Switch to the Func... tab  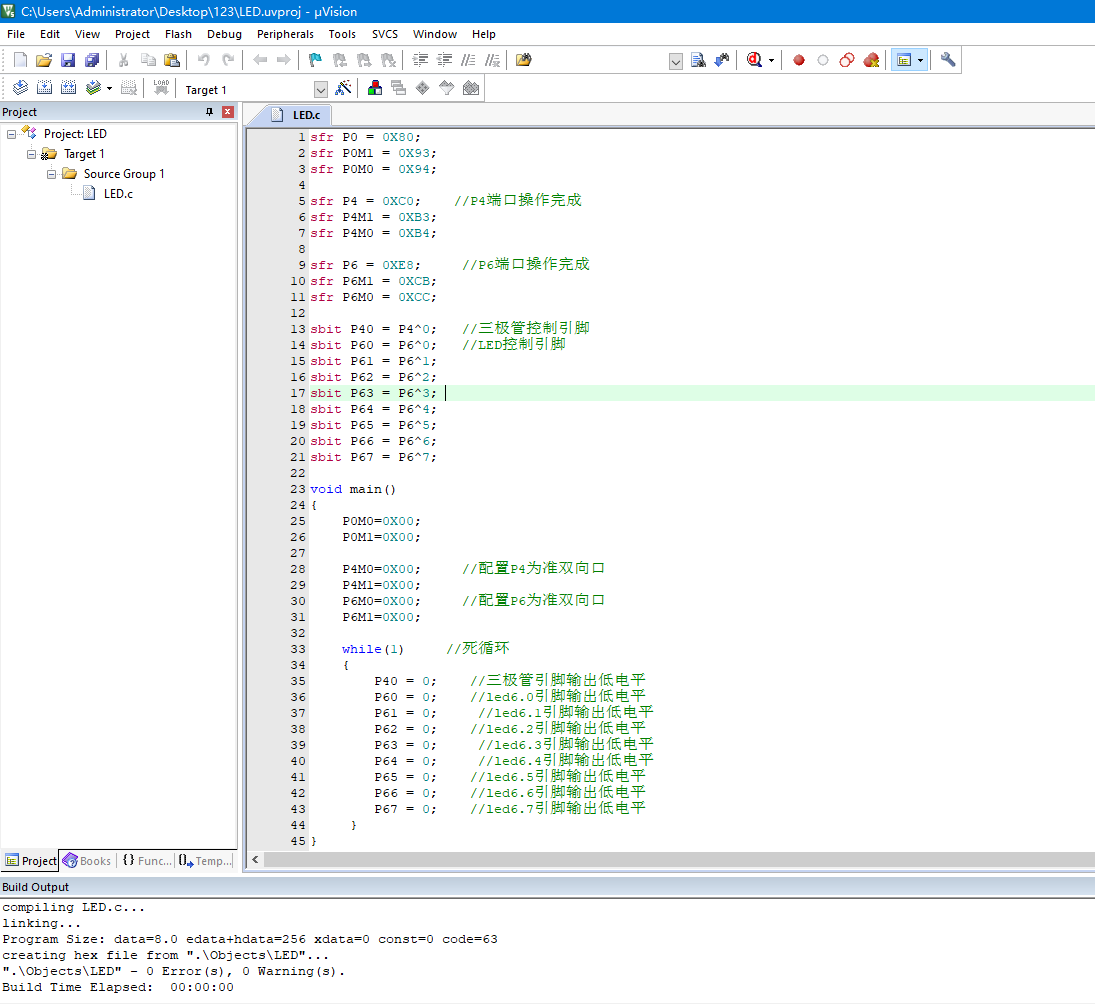(x=147, y=861)
